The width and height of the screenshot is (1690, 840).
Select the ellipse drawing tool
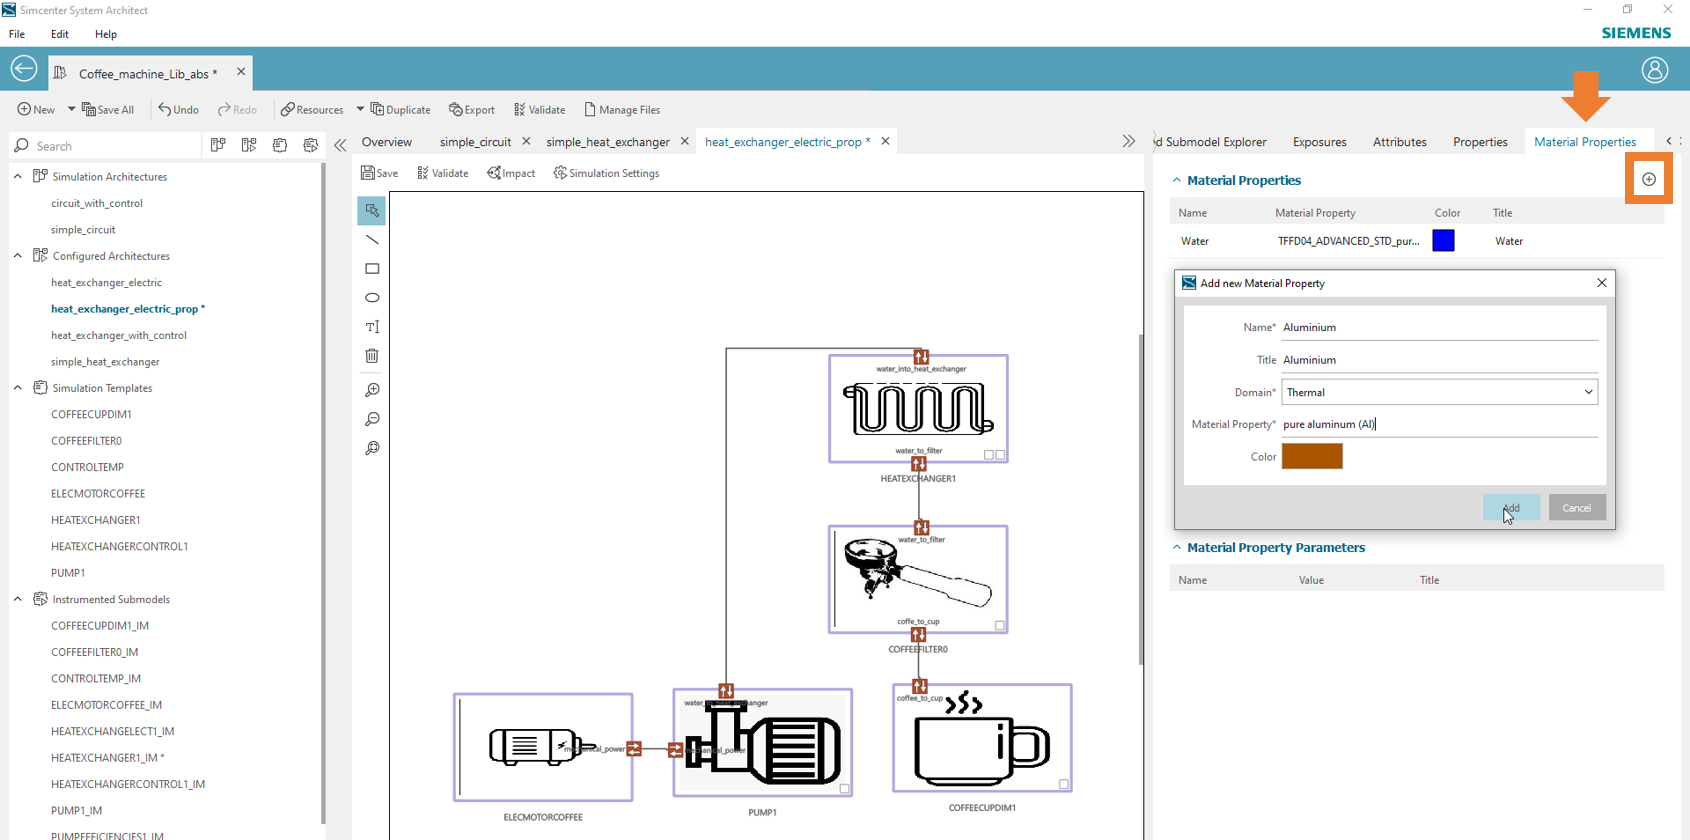[372, 298]
